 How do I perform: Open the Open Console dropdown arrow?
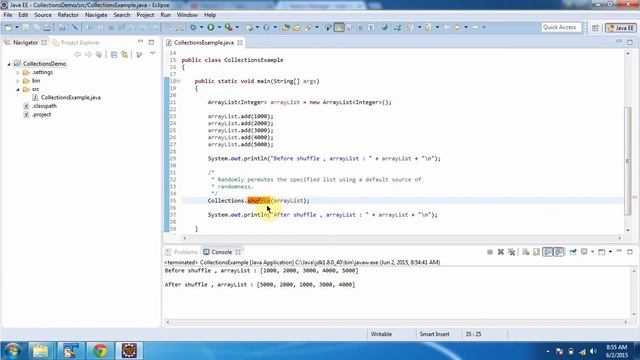pos(610,252)
